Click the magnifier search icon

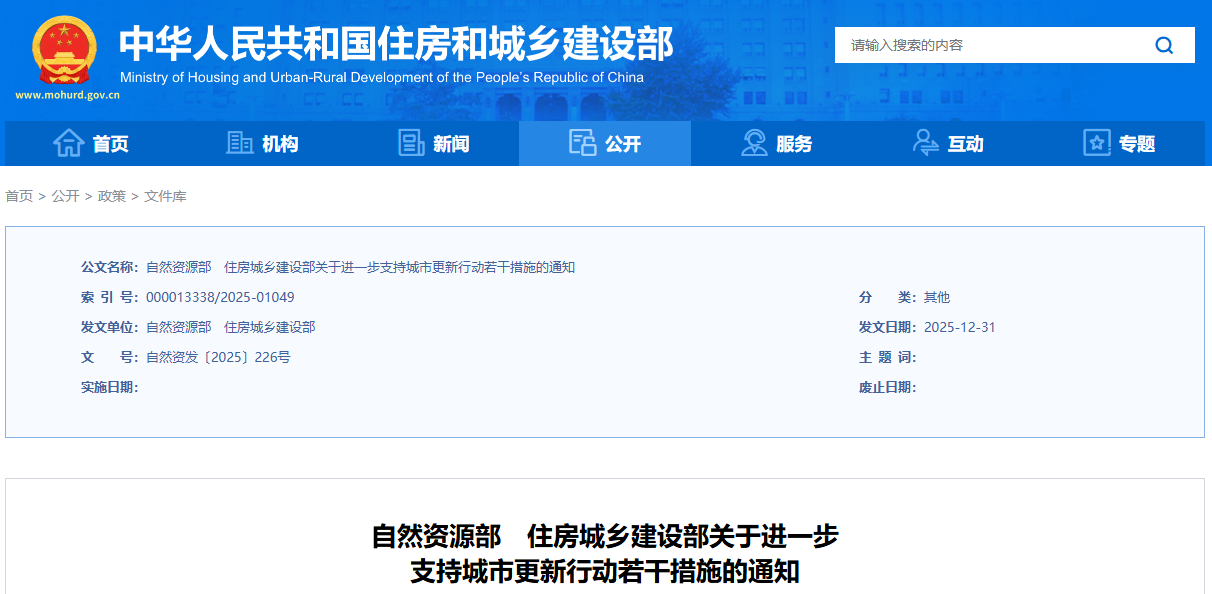(1163, 45)
